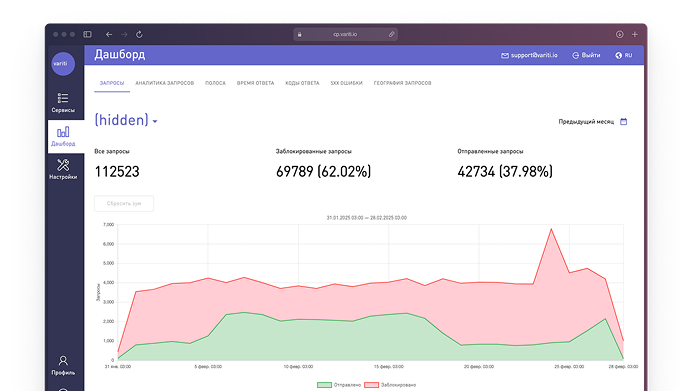The image size is (693, 391).
Task: Toggle the red Заблокировано legend swatch
Action: point(371,385)
